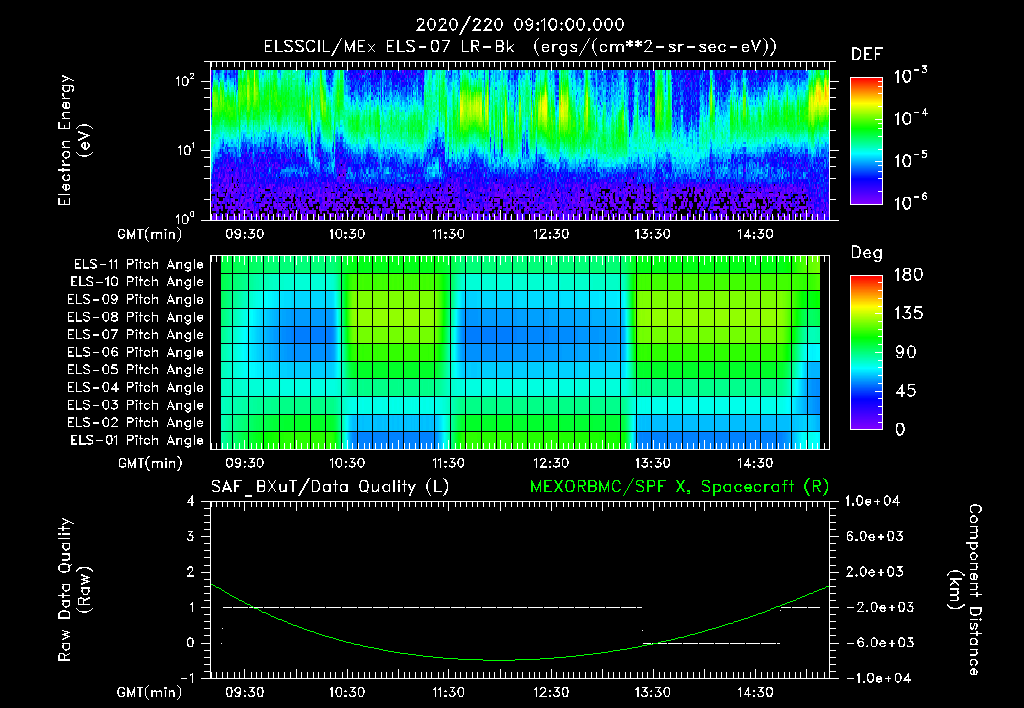Click 09:30 under the data quality plot

coord(244,692)
